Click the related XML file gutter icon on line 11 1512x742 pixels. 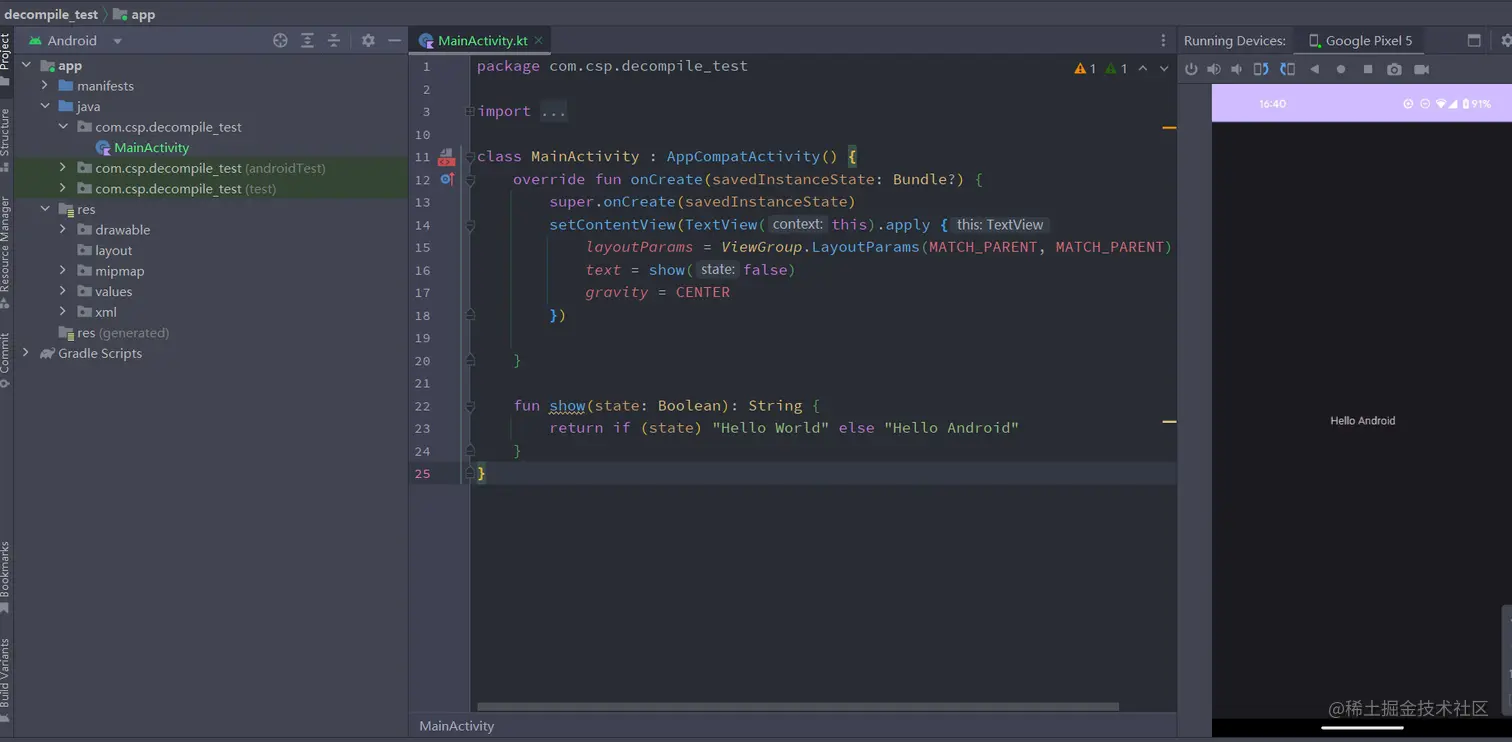click(447, 157)
